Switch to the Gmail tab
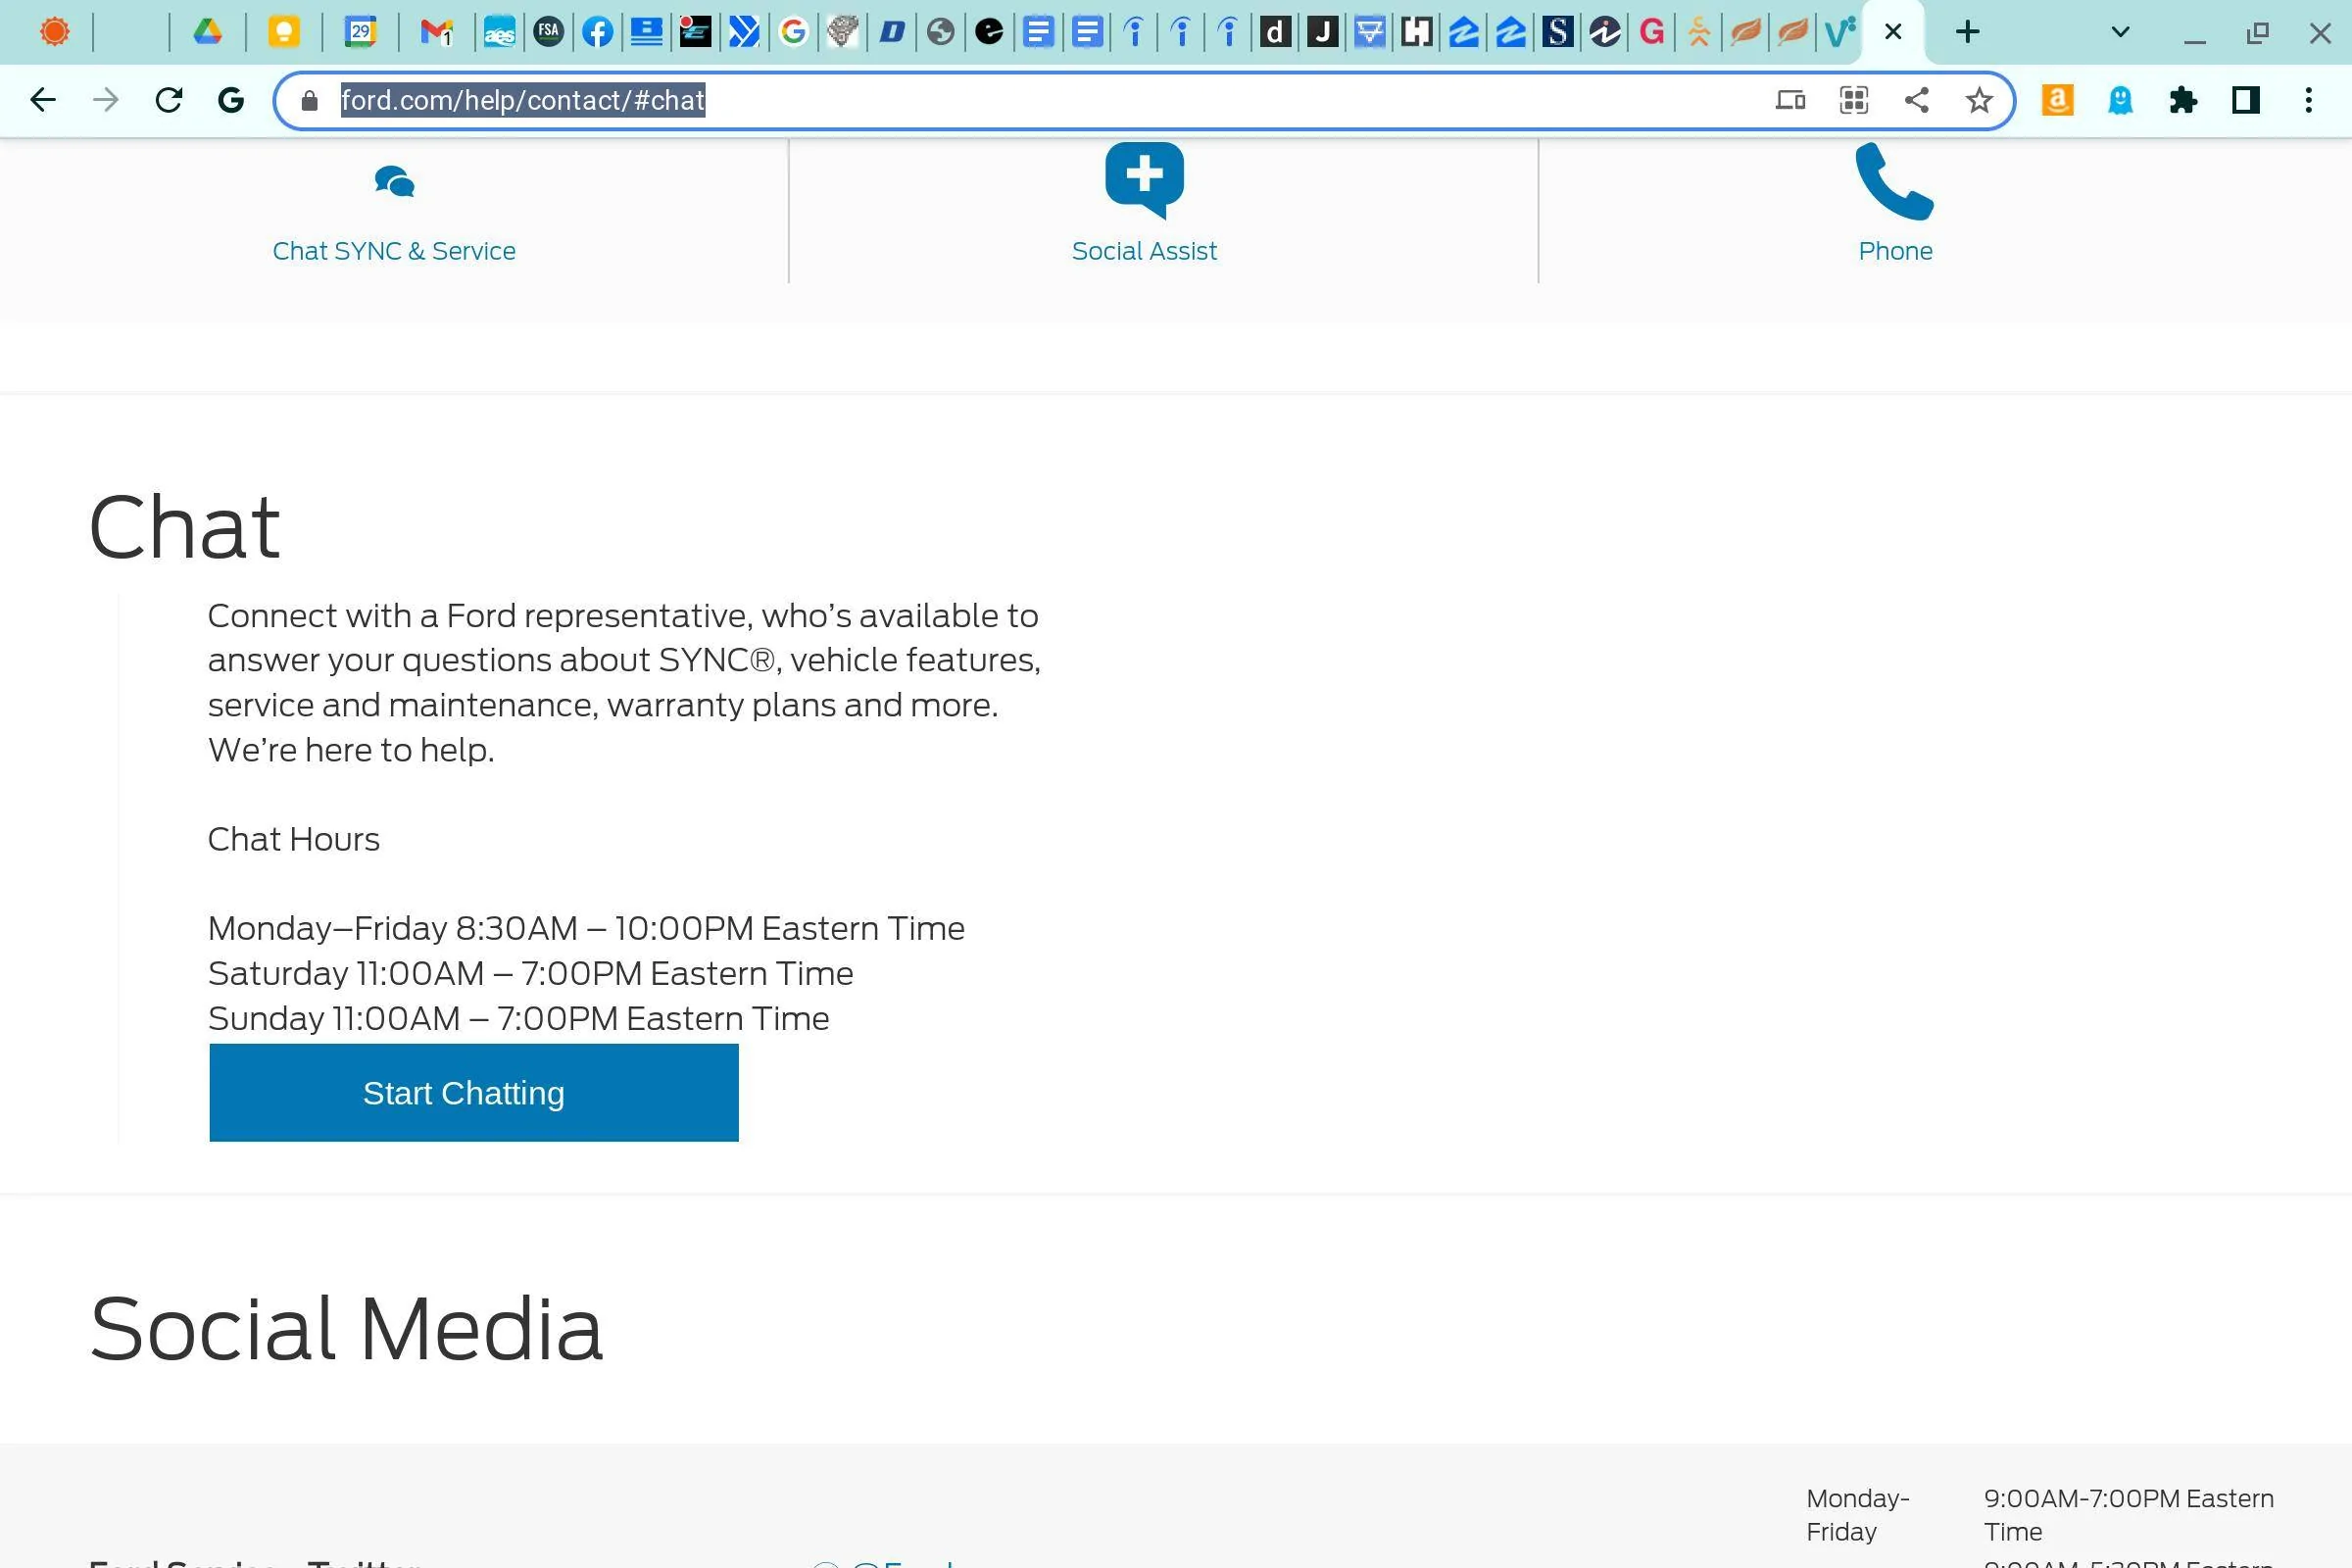 (437, 32)
